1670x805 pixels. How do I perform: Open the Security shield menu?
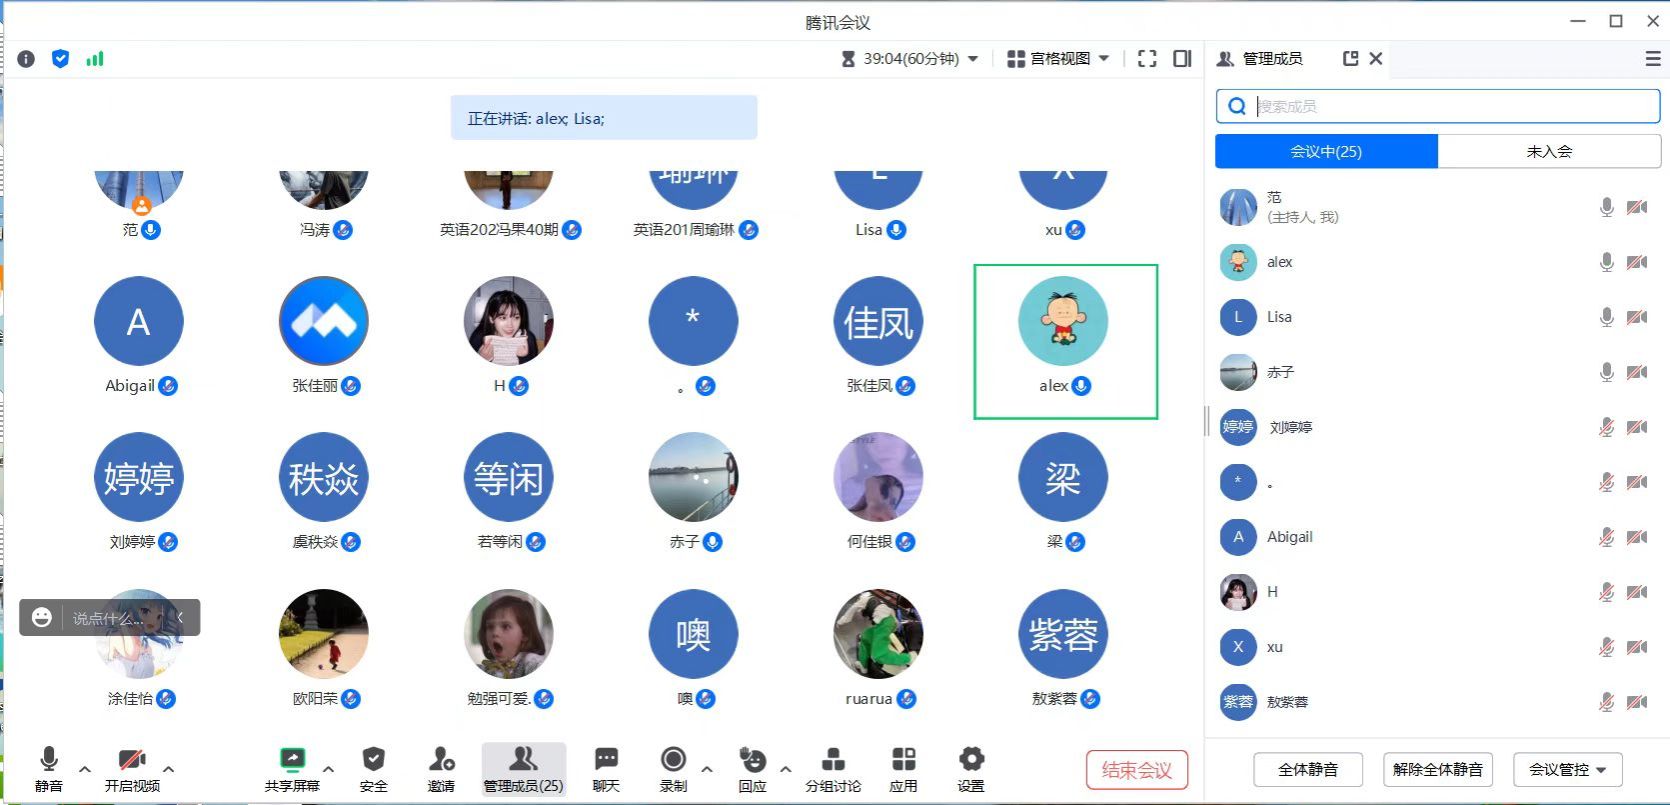pyautogui.click(x=373, y=768)
